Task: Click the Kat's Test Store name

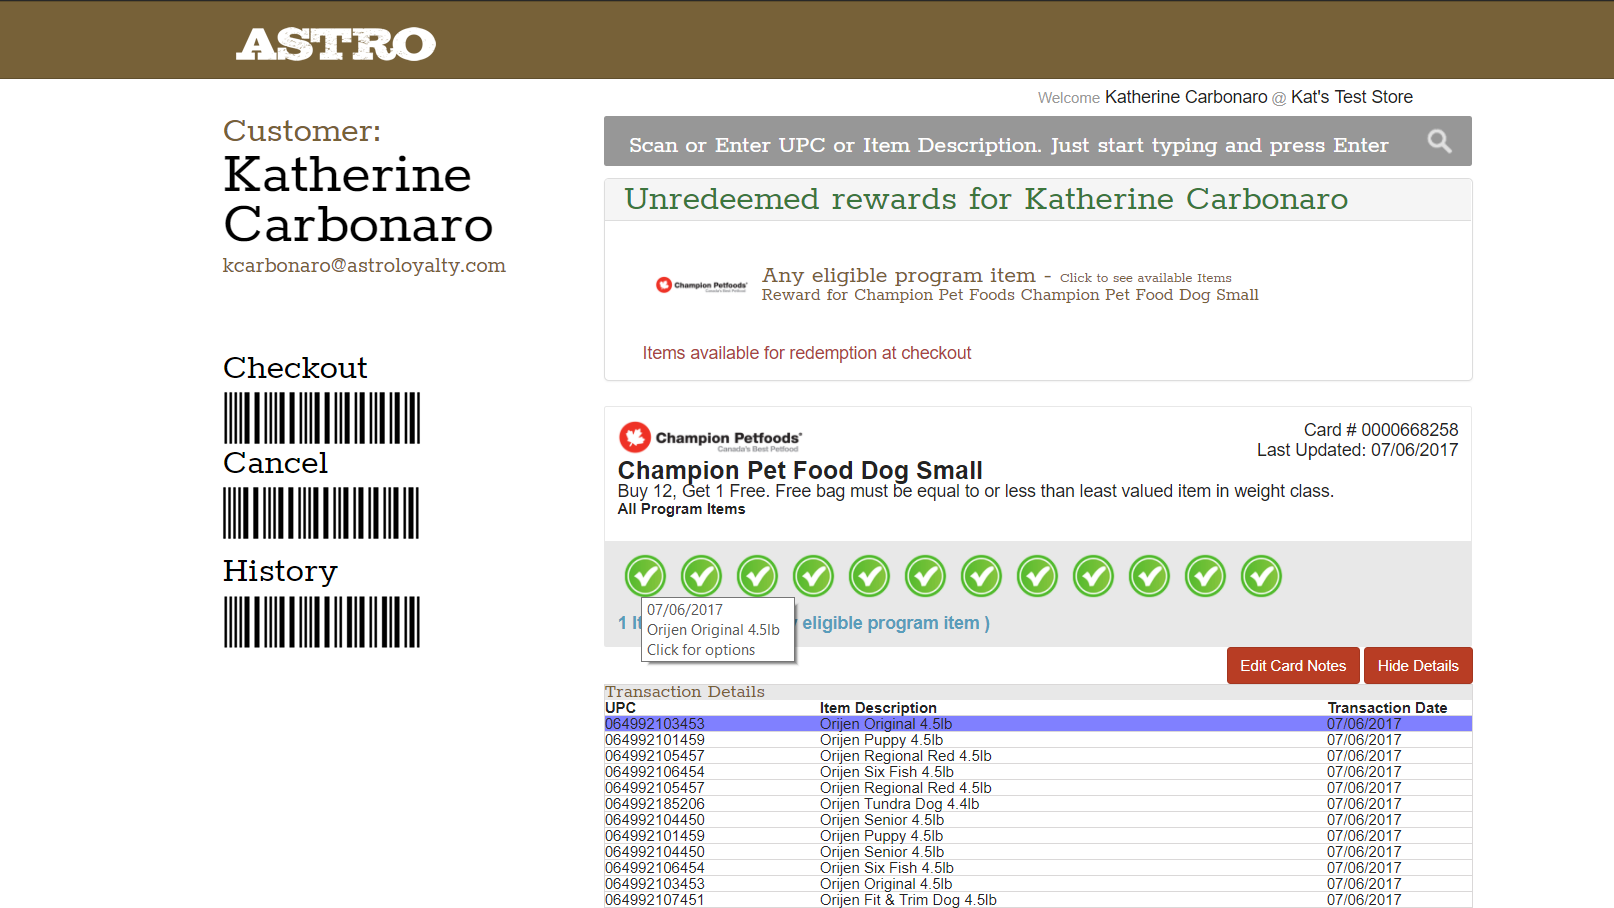Action: coord(1352,97)
